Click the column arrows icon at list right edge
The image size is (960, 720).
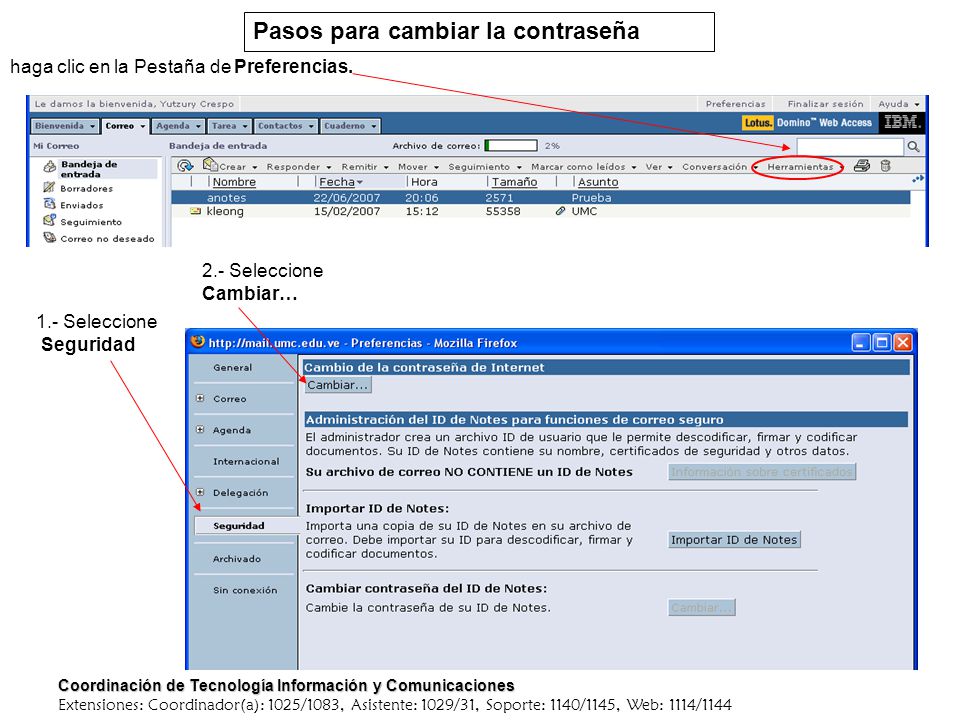pyautogui.click(x=917, y=179)
